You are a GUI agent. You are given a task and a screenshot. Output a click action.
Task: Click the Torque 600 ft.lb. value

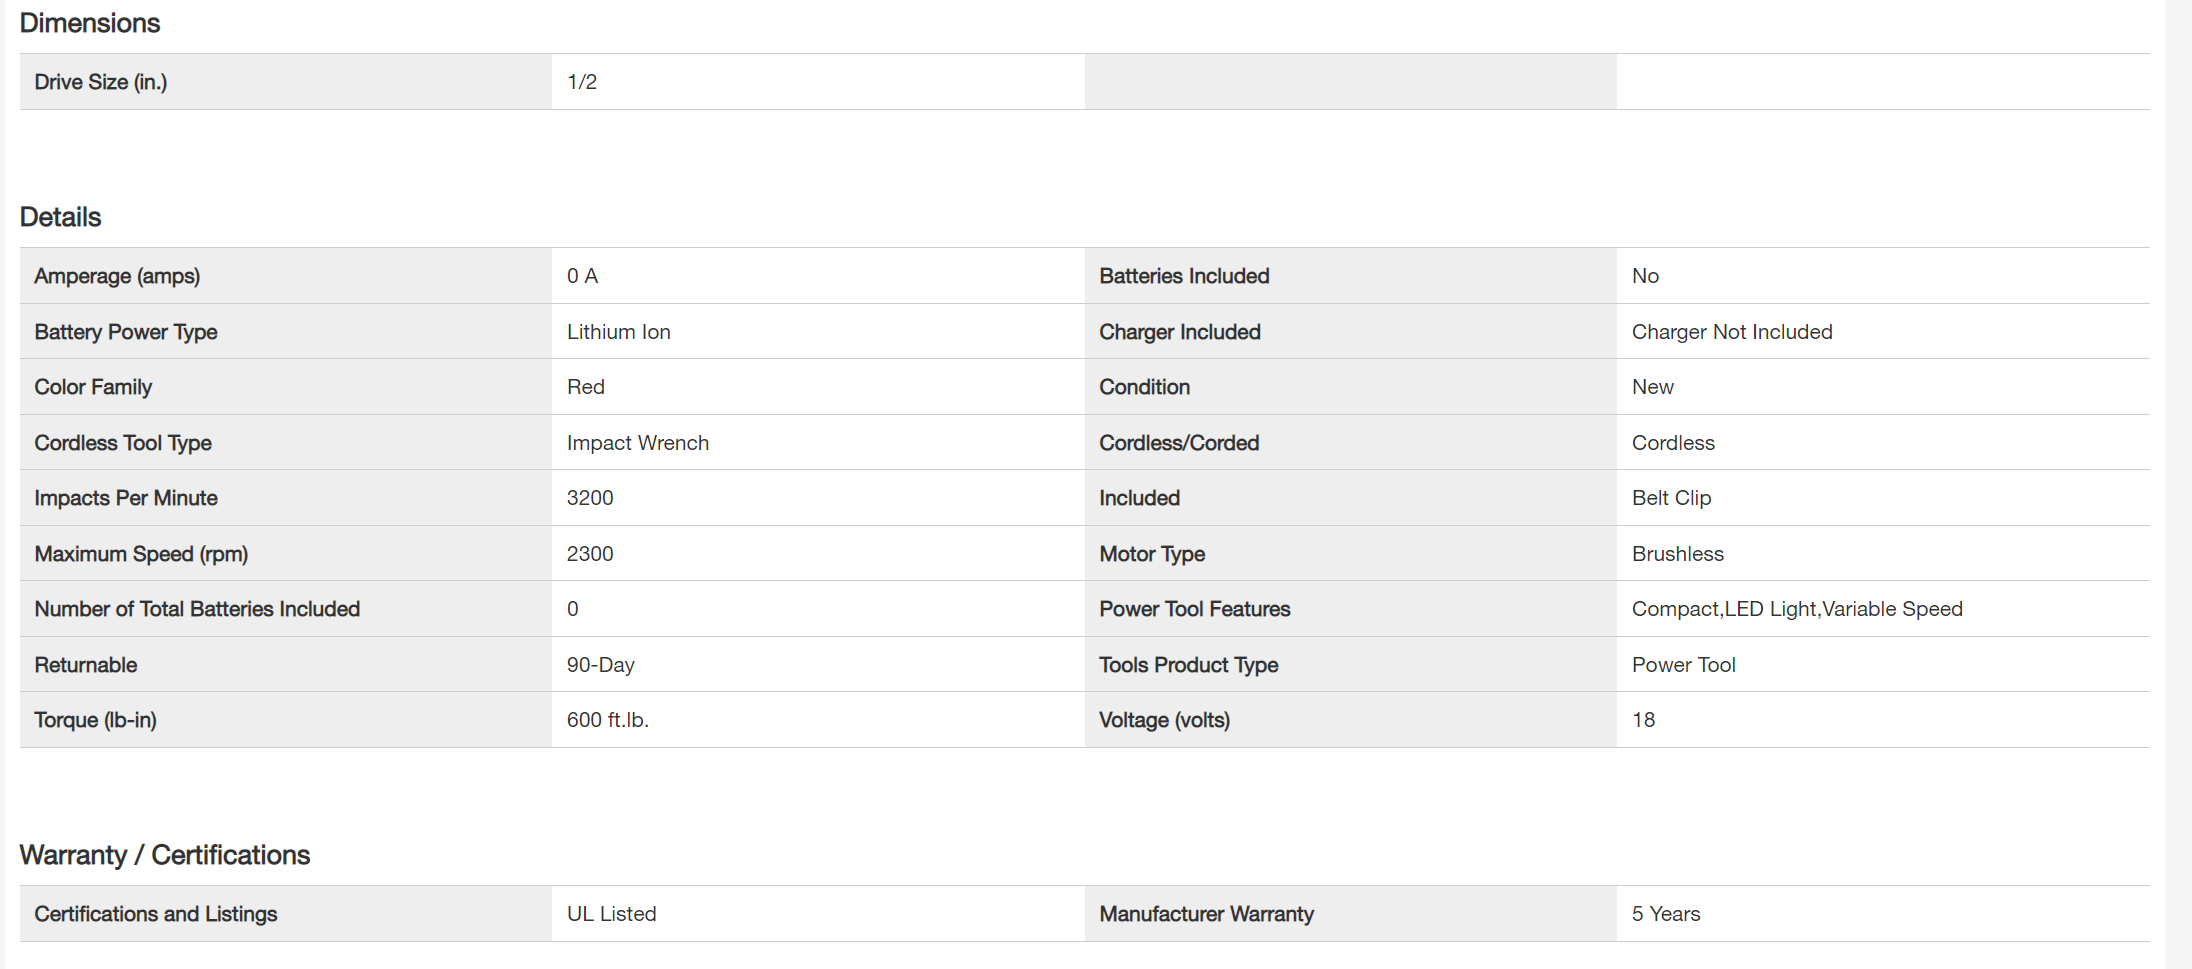click(x=607, y=720)
